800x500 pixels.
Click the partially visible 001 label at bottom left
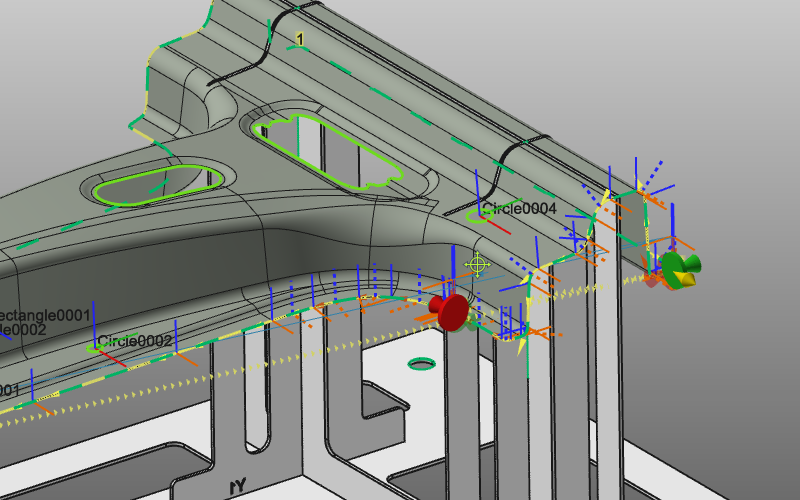(9, 389)
